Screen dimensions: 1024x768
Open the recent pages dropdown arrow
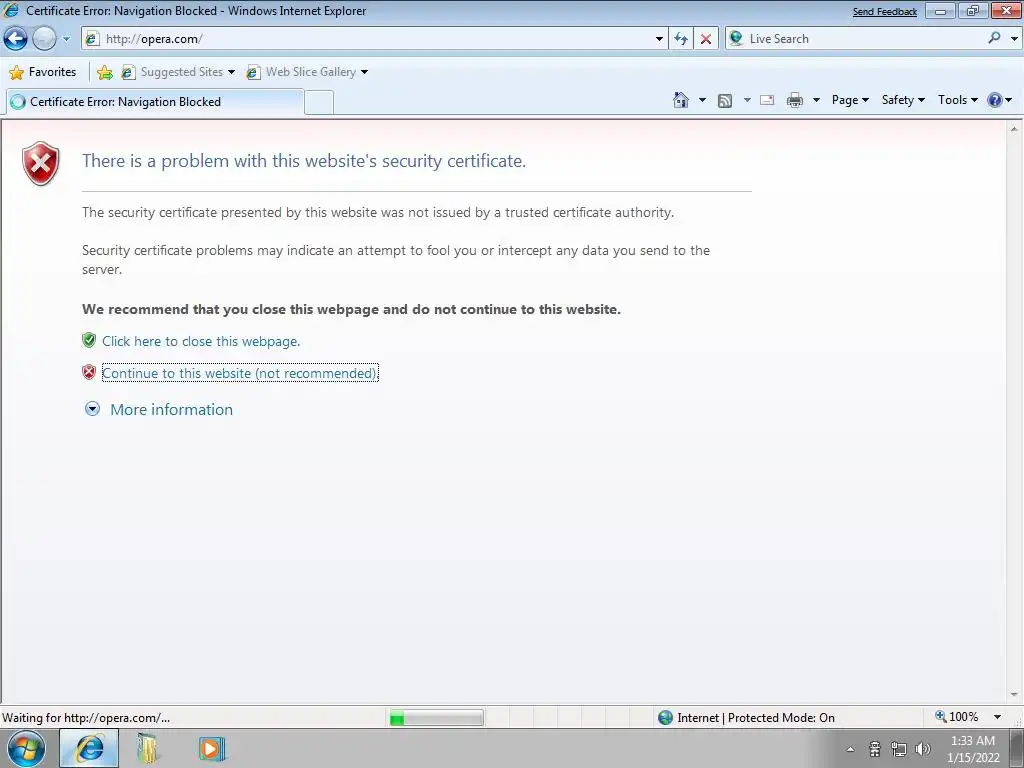66,39
